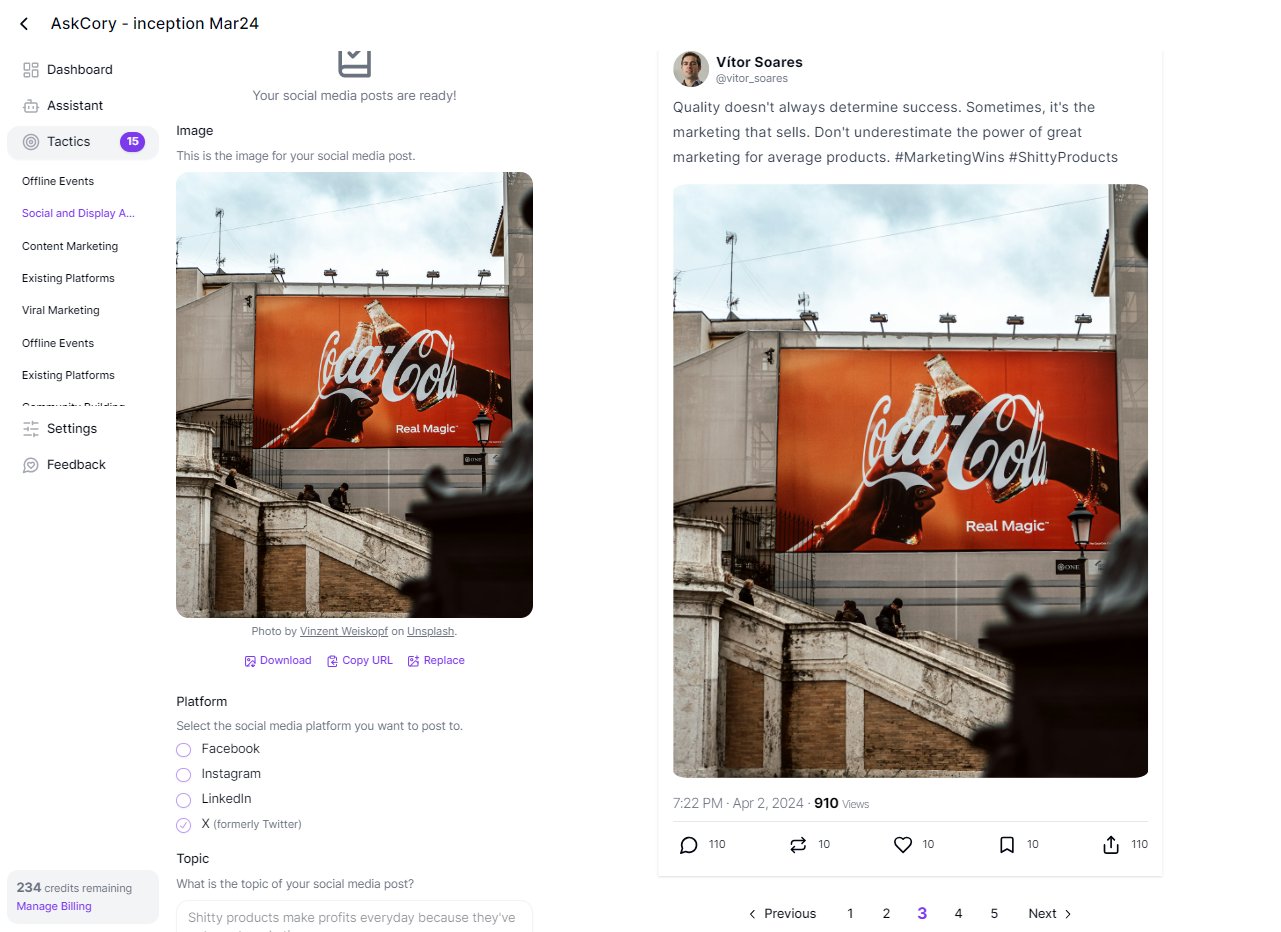Click the topic text input field
This screenshot has height=932, width=1281.
tap(354, 917)
